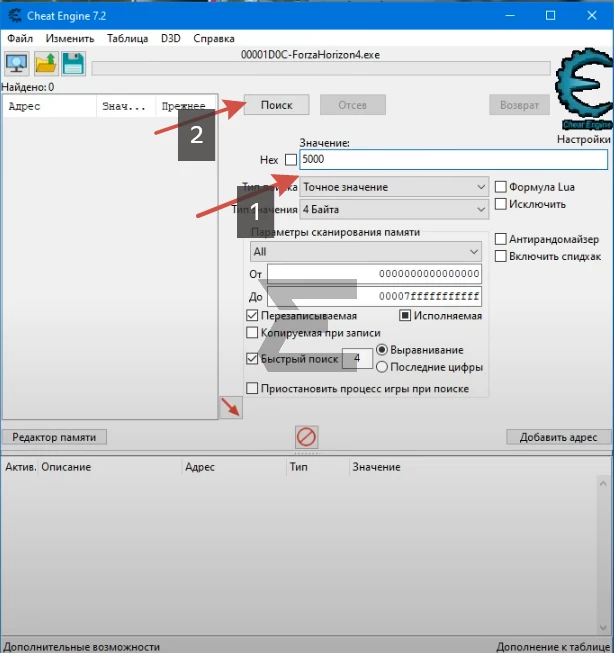Viewport: 614px width, 653px height.
Task: Click the Актив. column header in table
Action: pos(20,467)
